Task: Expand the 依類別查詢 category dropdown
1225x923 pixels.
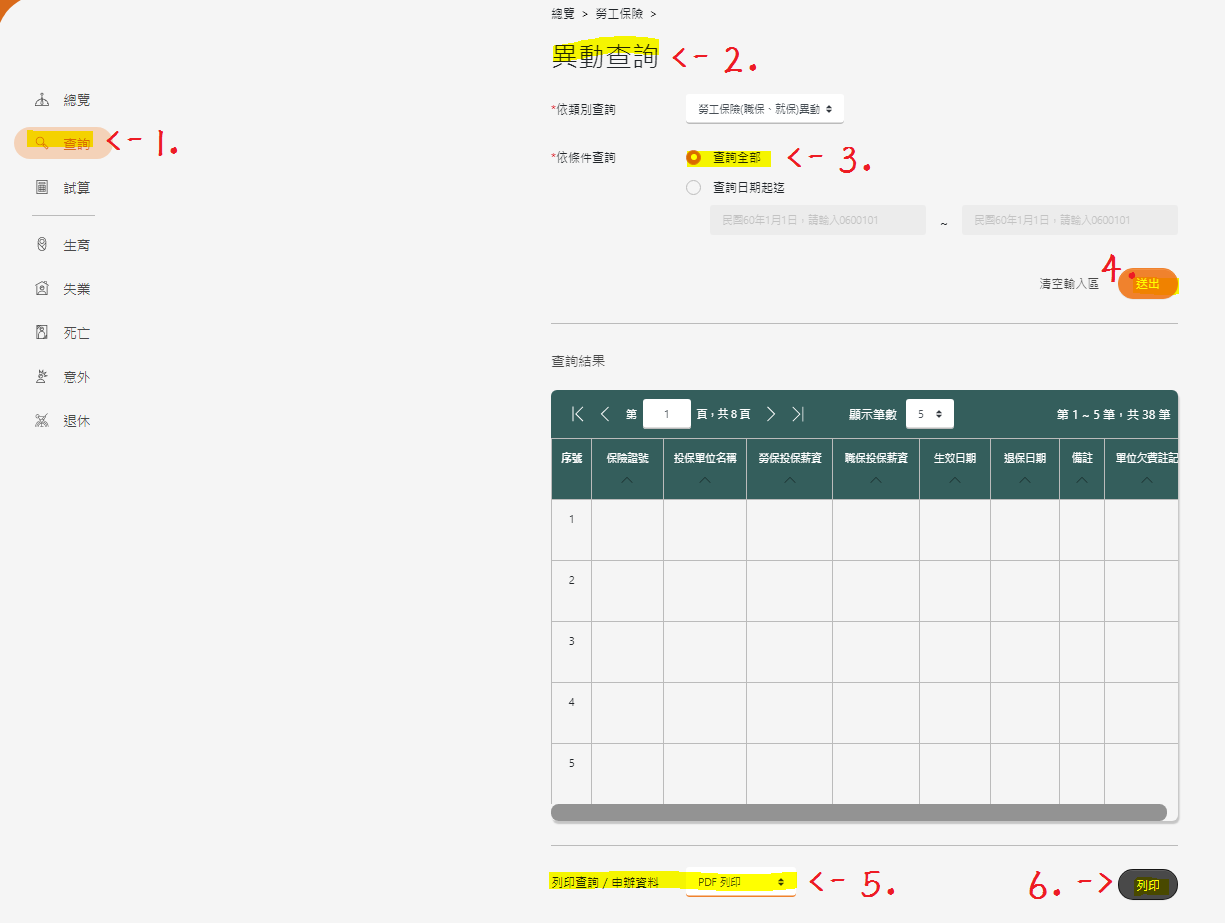Action: (x=765, y=109)
